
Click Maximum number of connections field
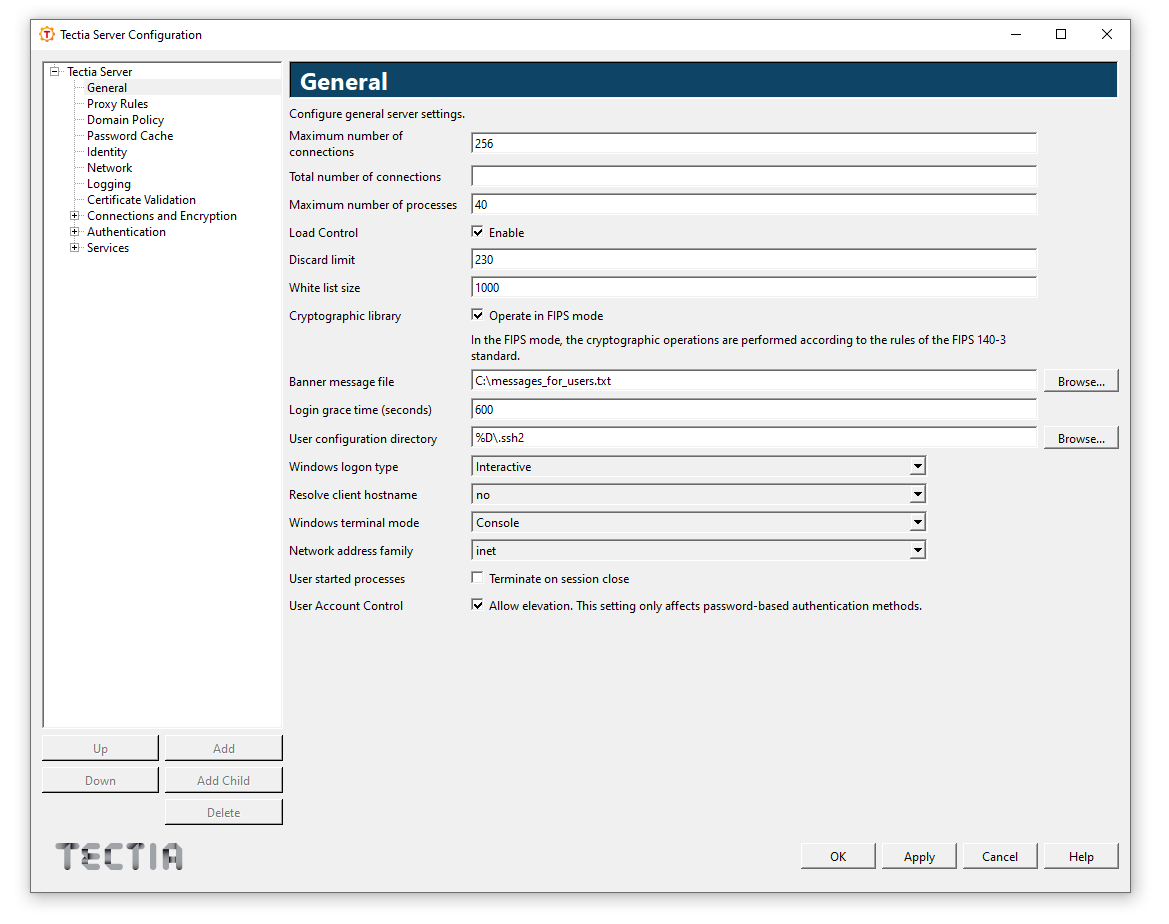tap(754, 143)
